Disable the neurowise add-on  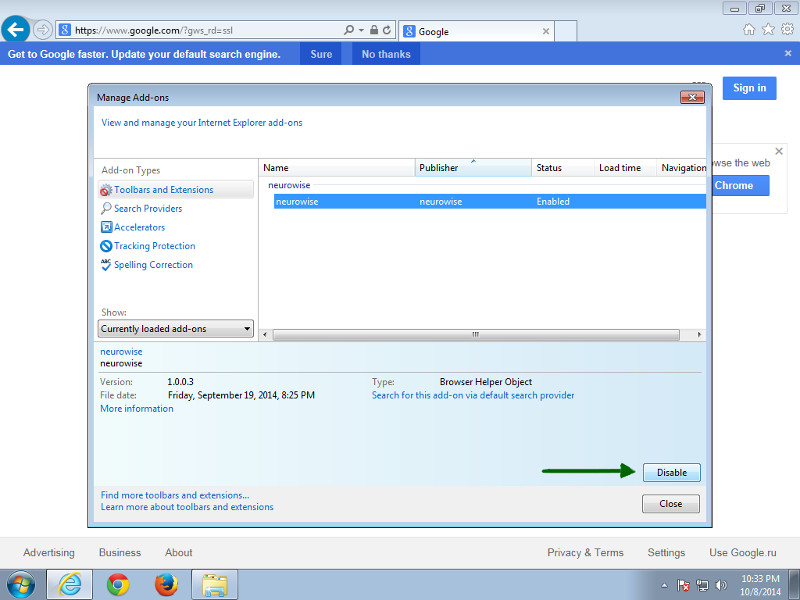coord(671,473)
